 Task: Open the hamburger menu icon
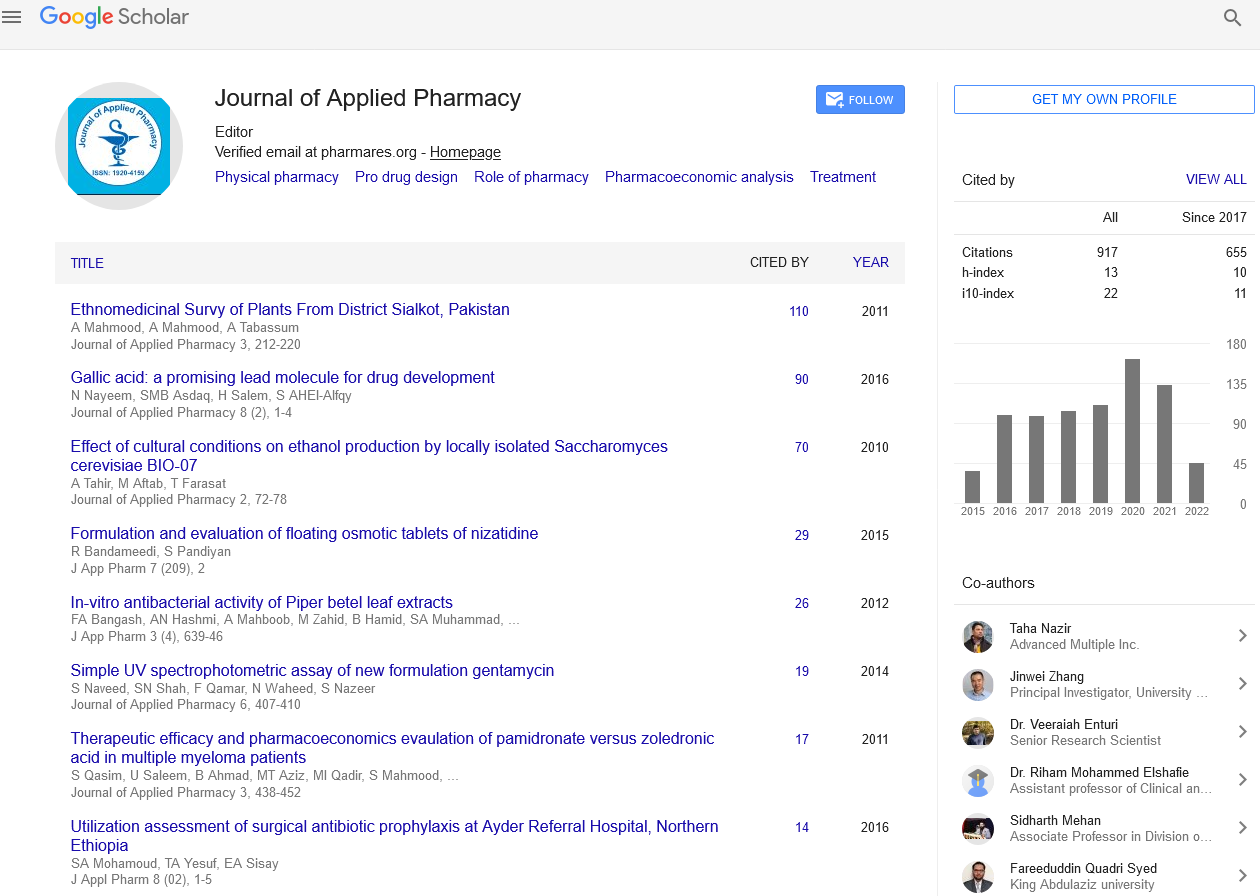pos(12,17)
